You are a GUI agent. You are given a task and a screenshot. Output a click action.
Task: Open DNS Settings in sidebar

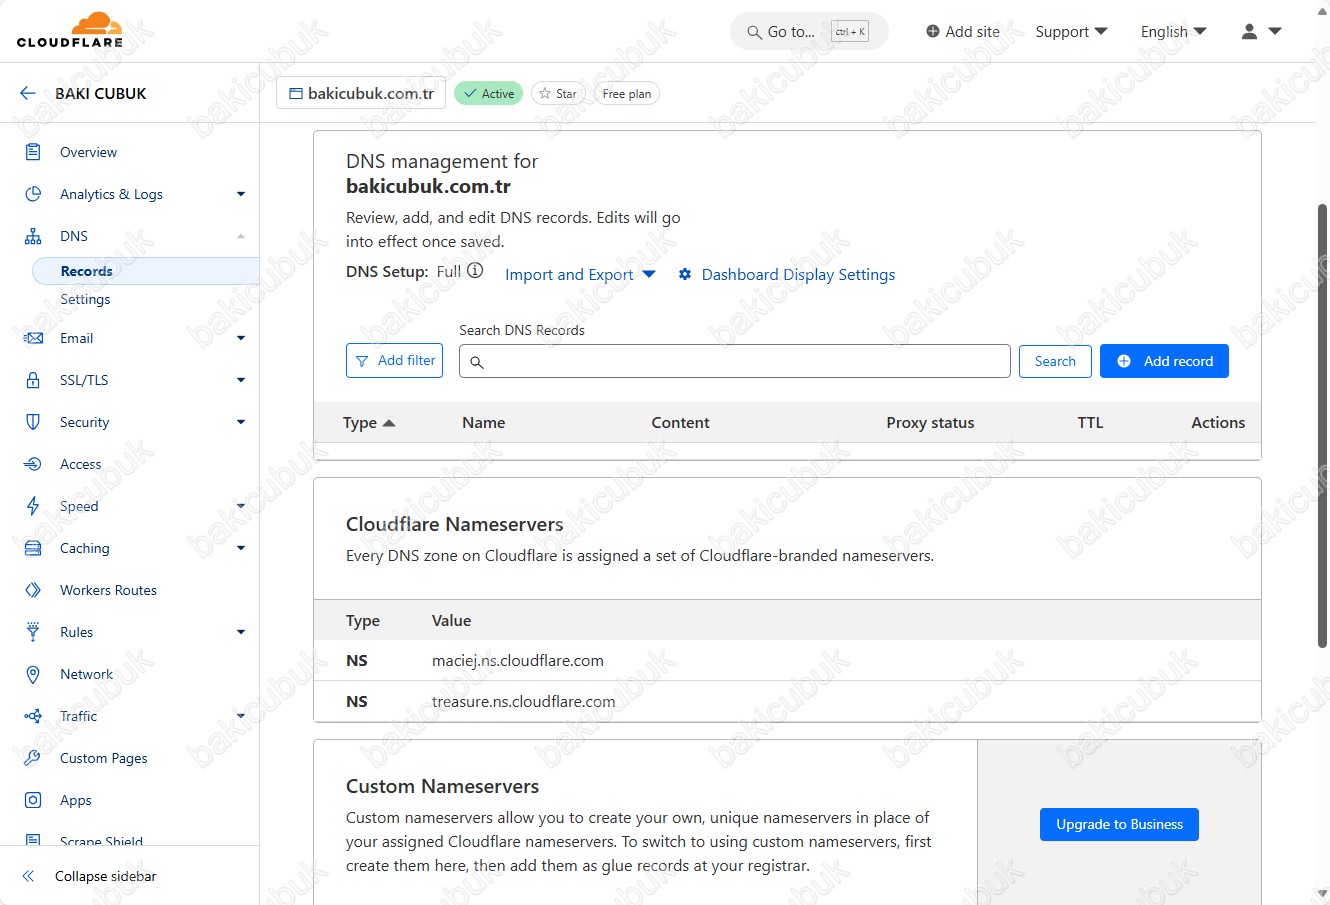[85, 299]
